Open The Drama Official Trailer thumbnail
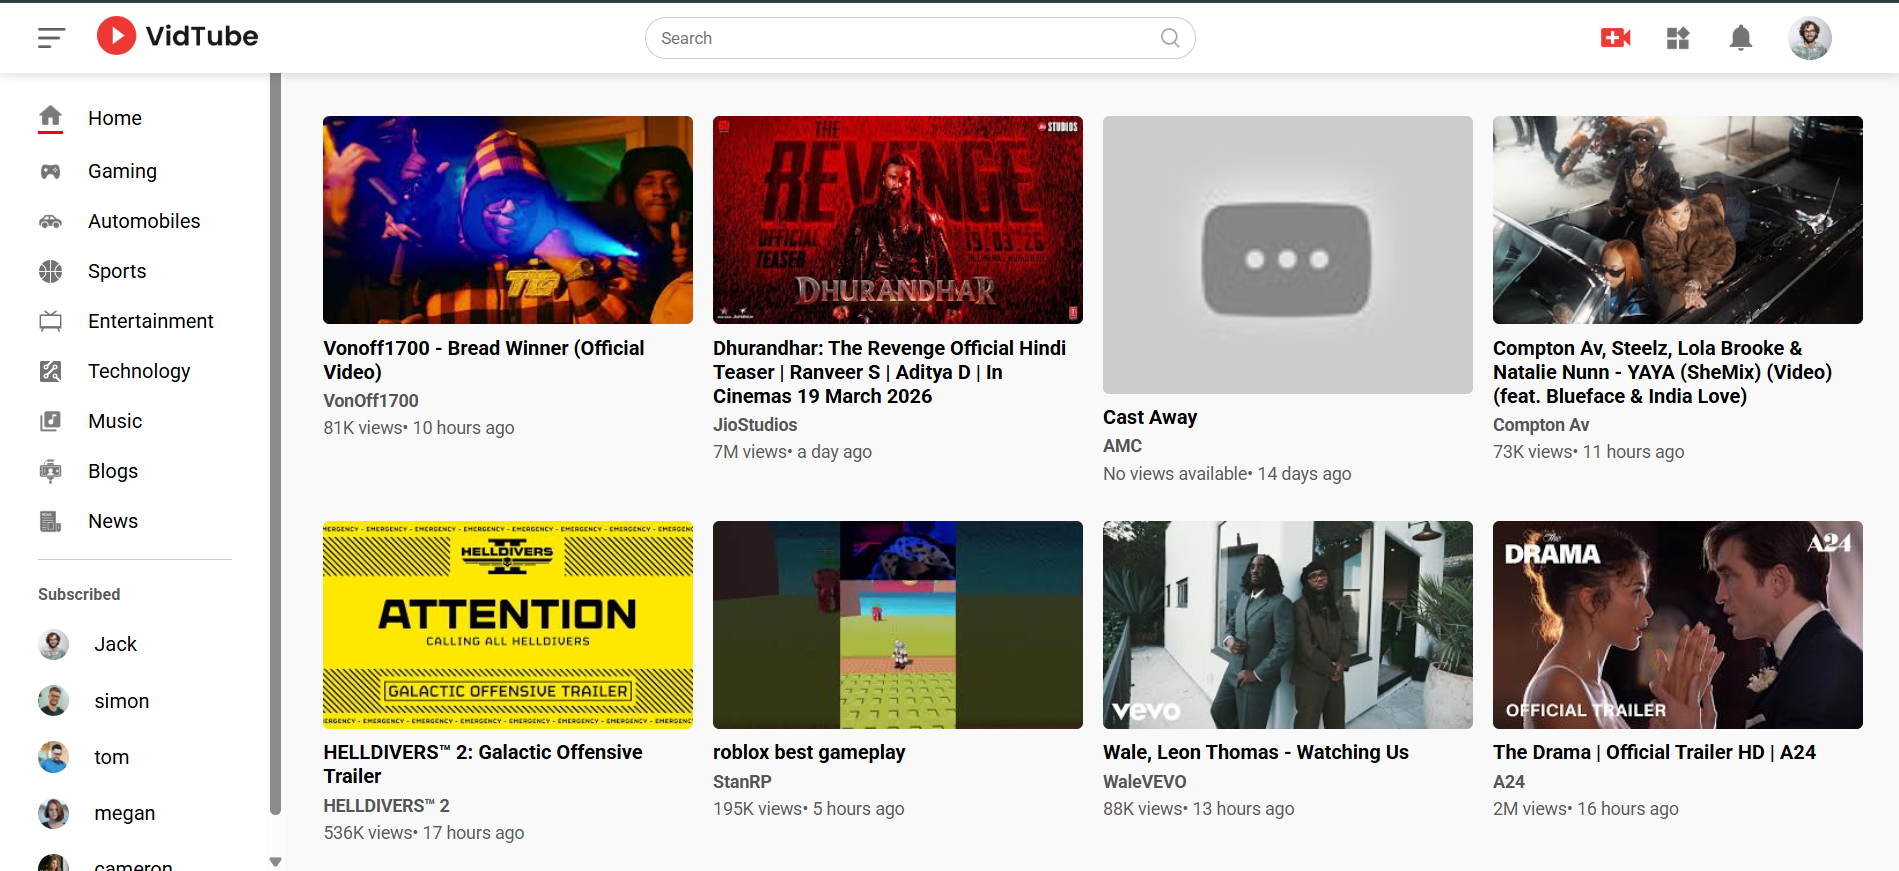 click(x=1677, y=624)
